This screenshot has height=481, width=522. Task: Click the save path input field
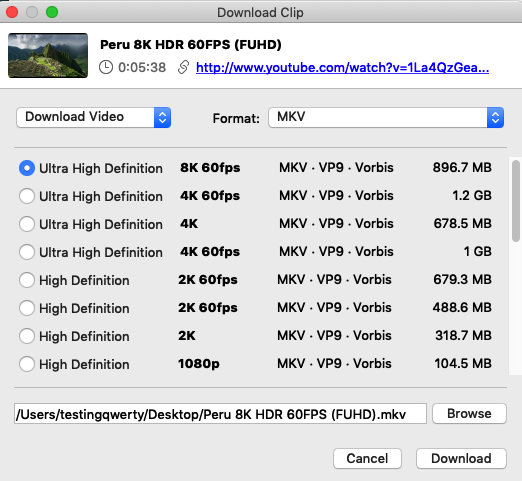(x=220, y=414)
